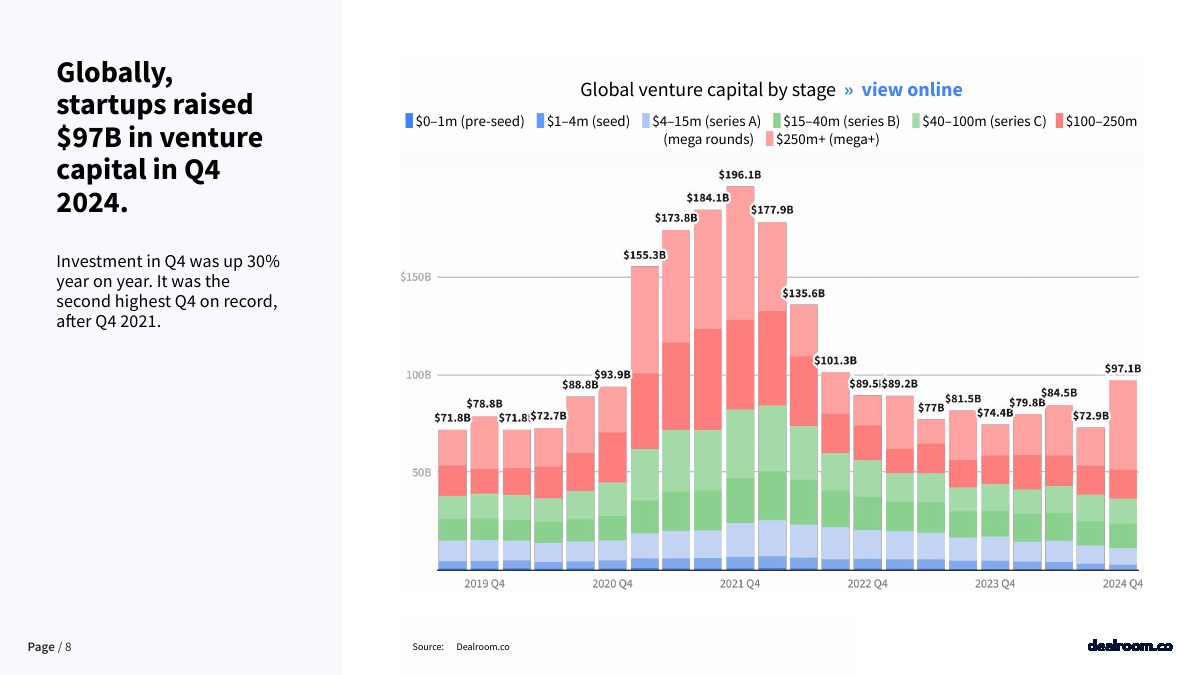Click the $196.1B peak bar label
This screenshot has height=675, width=1200.
tap(739, 175)
